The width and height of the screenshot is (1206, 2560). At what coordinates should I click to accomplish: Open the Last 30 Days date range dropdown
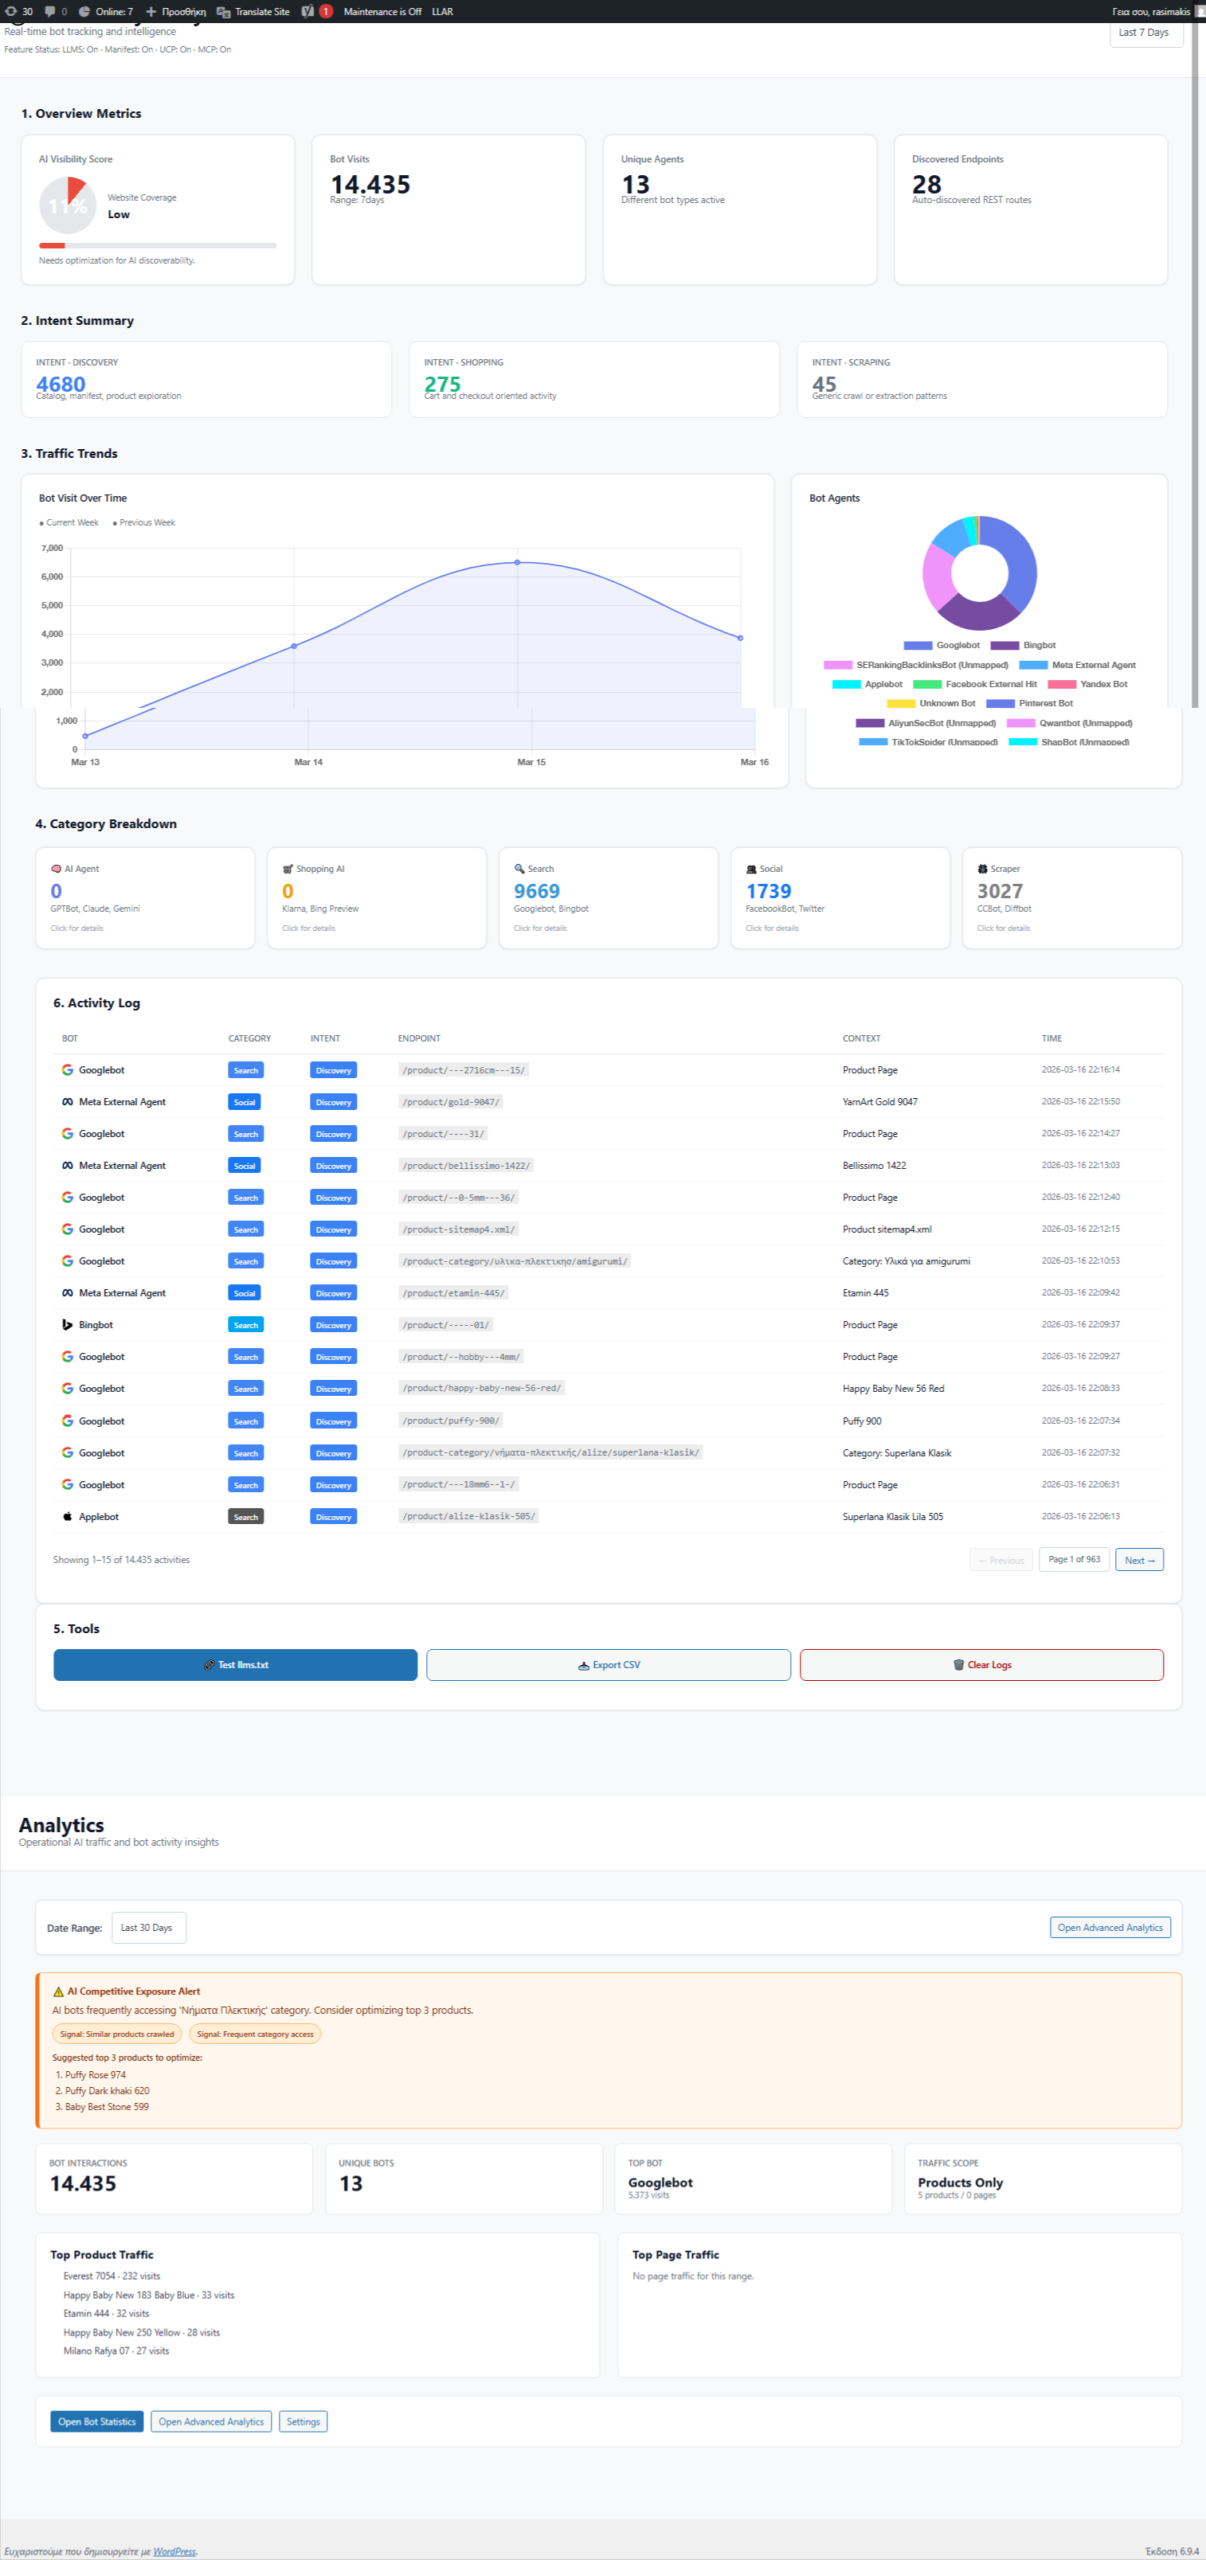[x=148, y=1928]
